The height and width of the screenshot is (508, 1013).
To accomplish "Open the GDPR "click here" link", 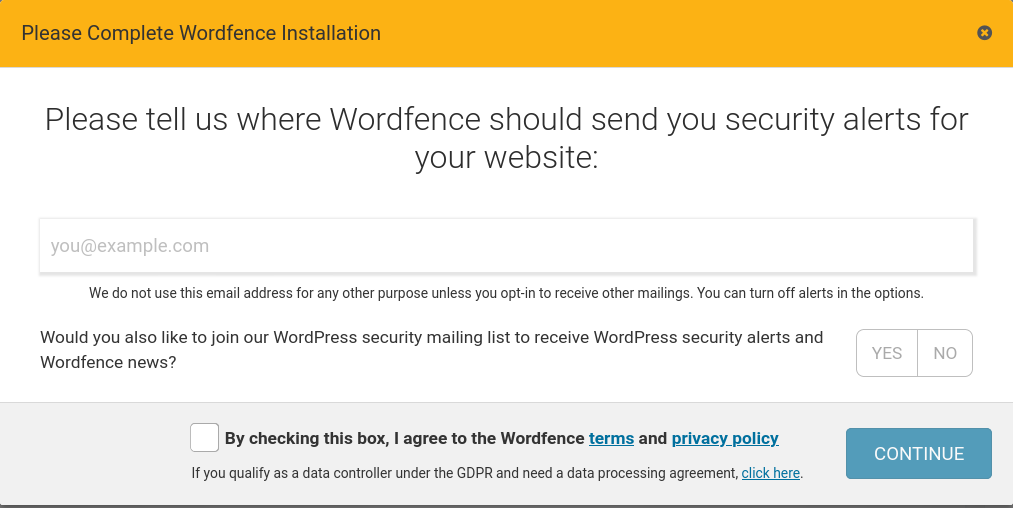I will point(771,473).
